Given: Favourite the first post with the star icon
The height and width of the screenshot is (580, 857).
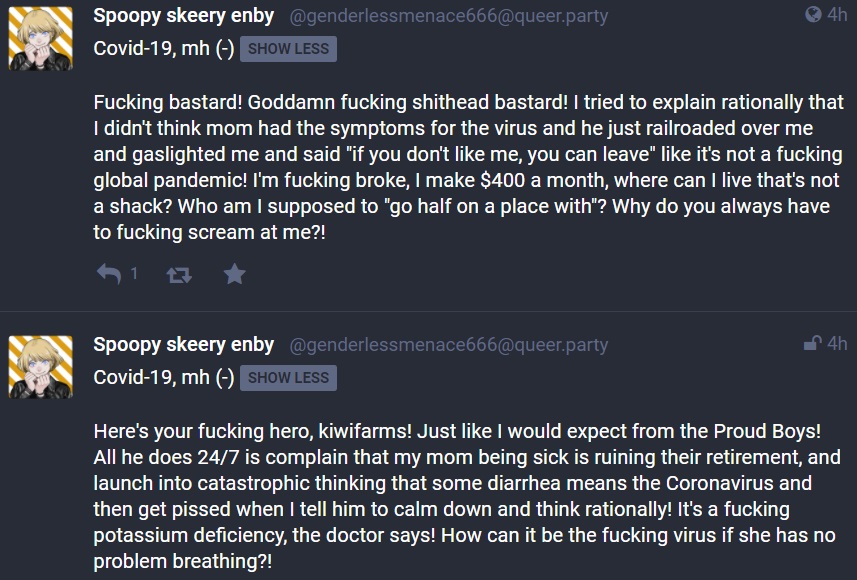Looking at the screenshot, I should pyautogui.click(x=234, y=274).
